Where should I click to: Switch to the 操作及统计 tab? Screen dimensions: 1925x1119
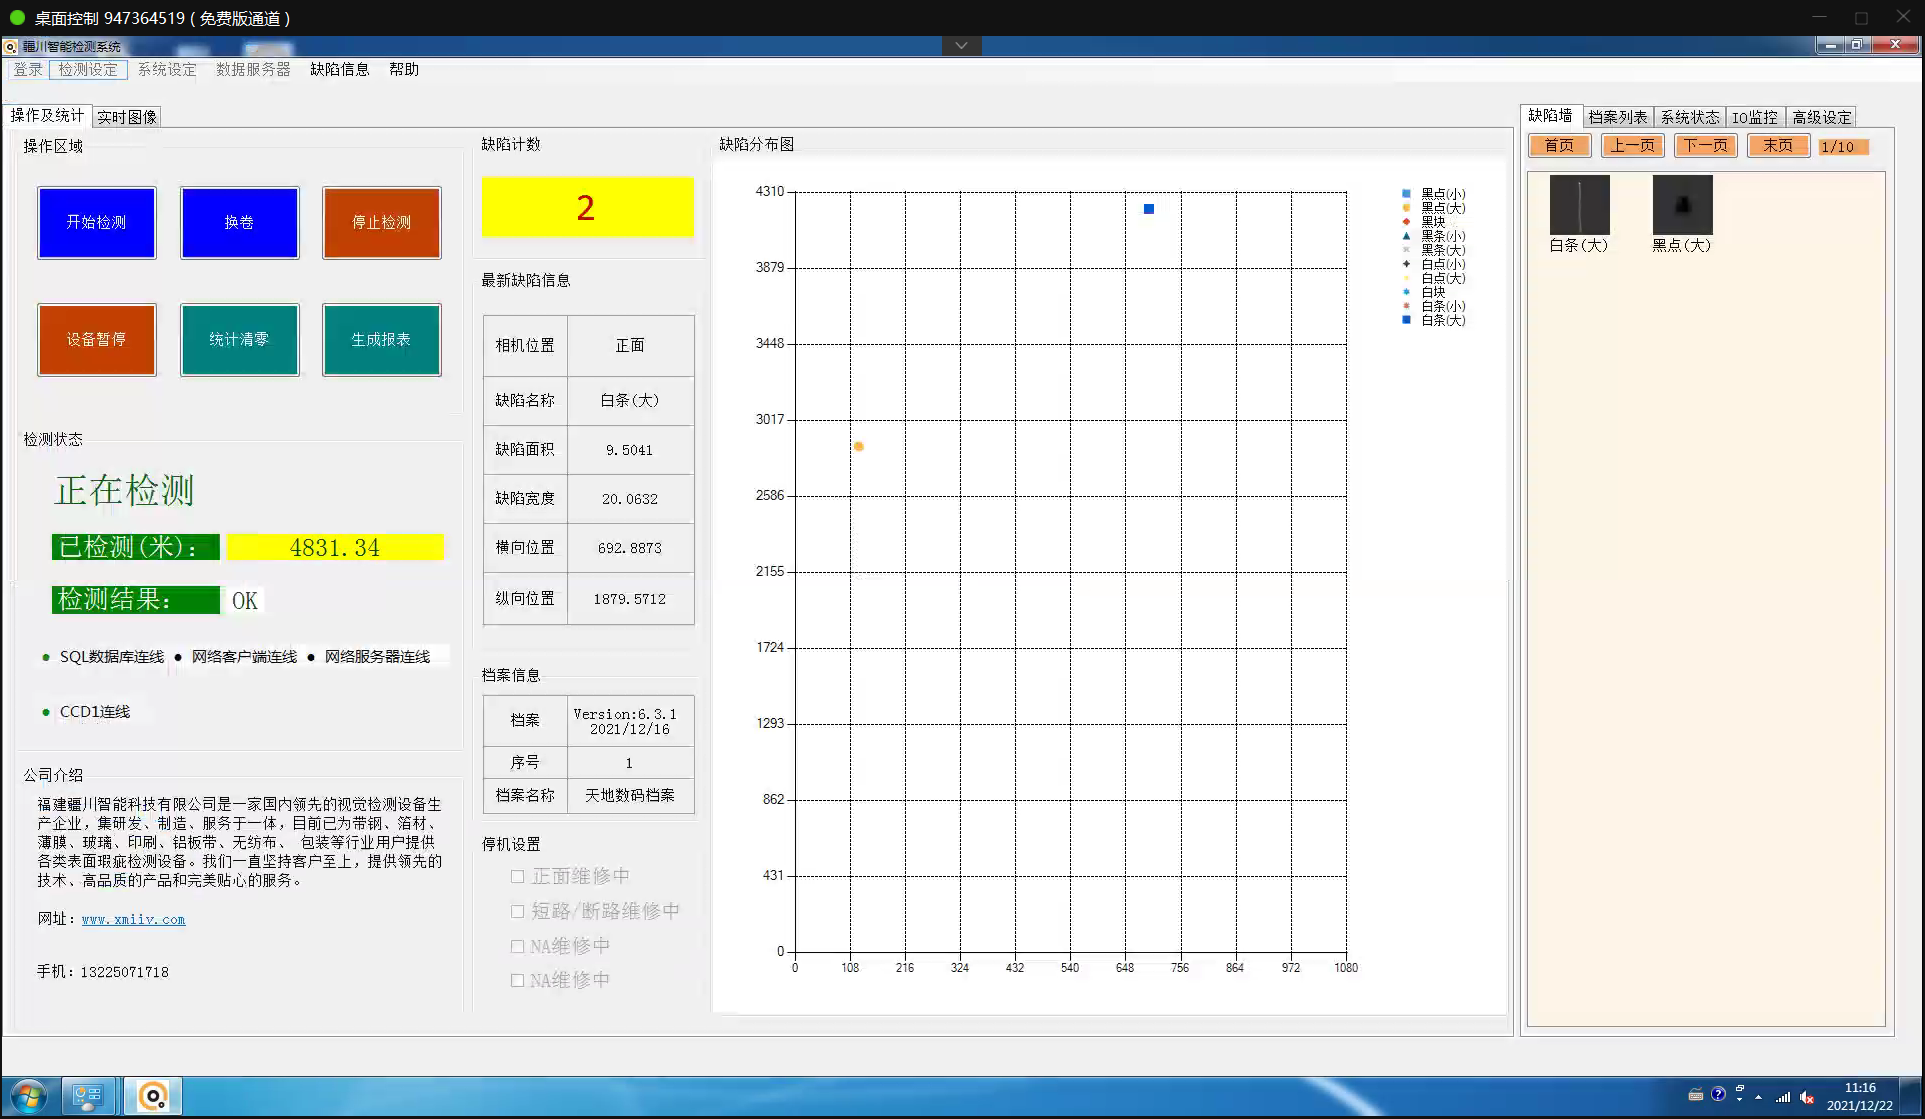point(47,116)
